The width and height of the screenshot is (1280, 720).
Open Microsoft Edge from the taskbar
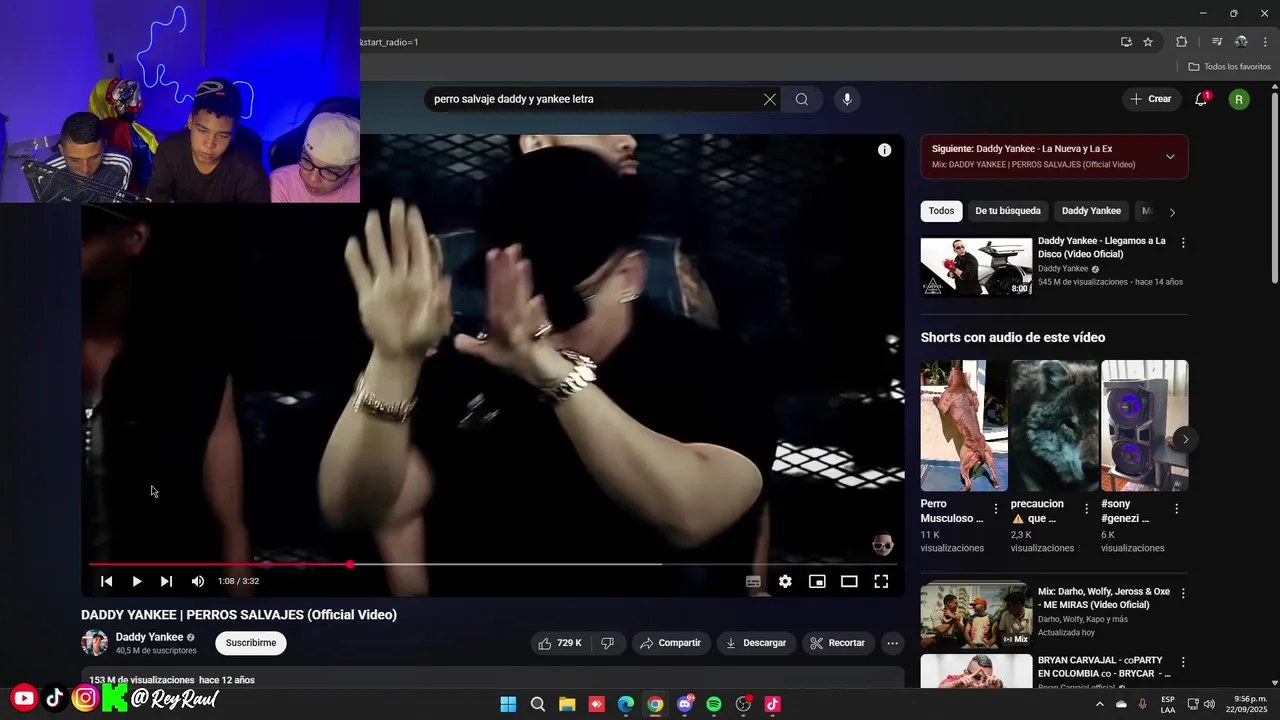(626, 704)
